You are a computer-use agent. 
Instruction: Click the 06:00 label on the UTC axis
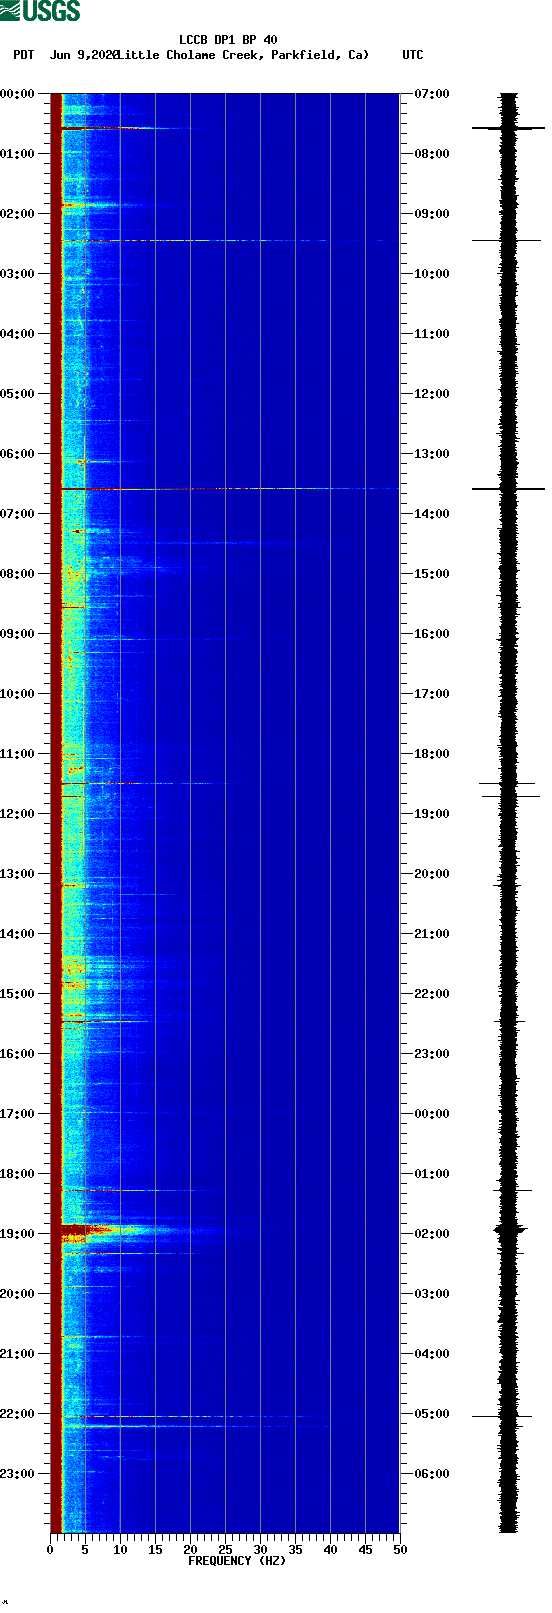[x=432, y=1474]
